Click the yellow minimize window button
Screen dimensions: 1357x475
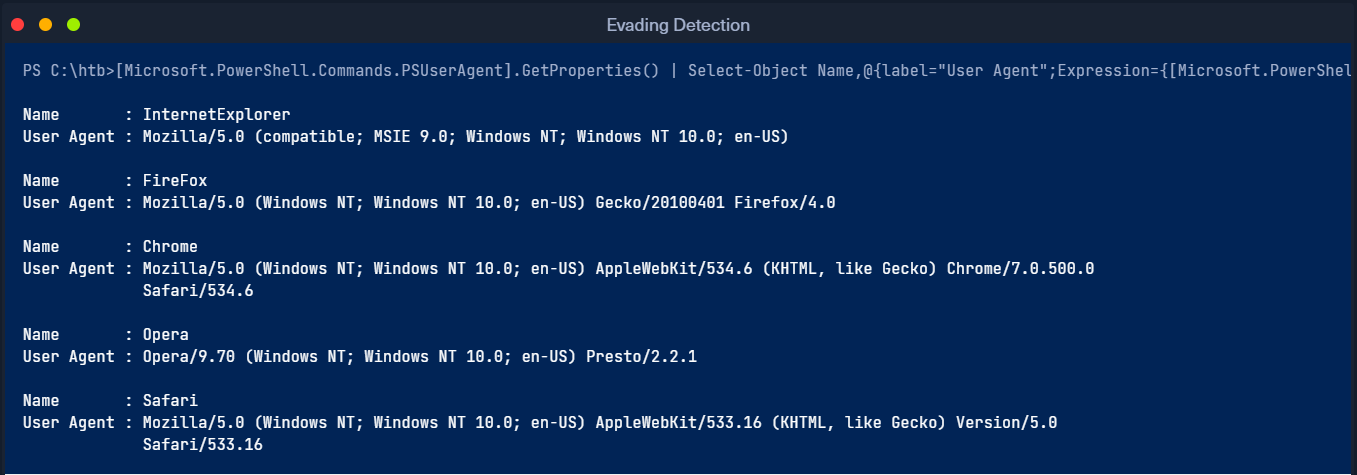pos(45,24)
